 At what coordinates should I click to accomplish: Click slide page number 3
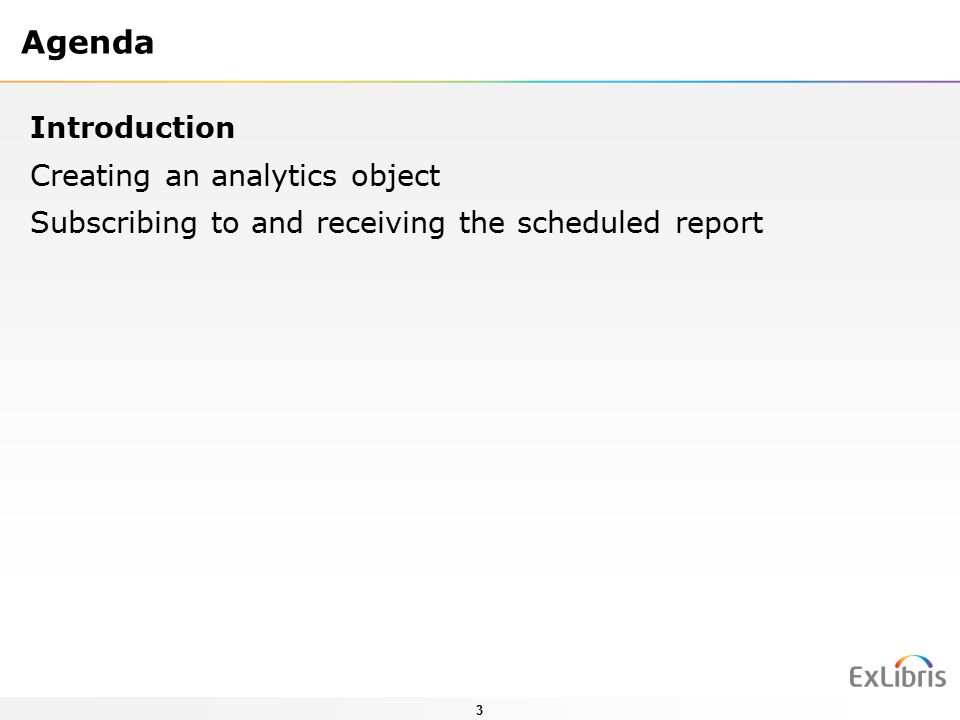pyautogui.click(x=479, y=710)
